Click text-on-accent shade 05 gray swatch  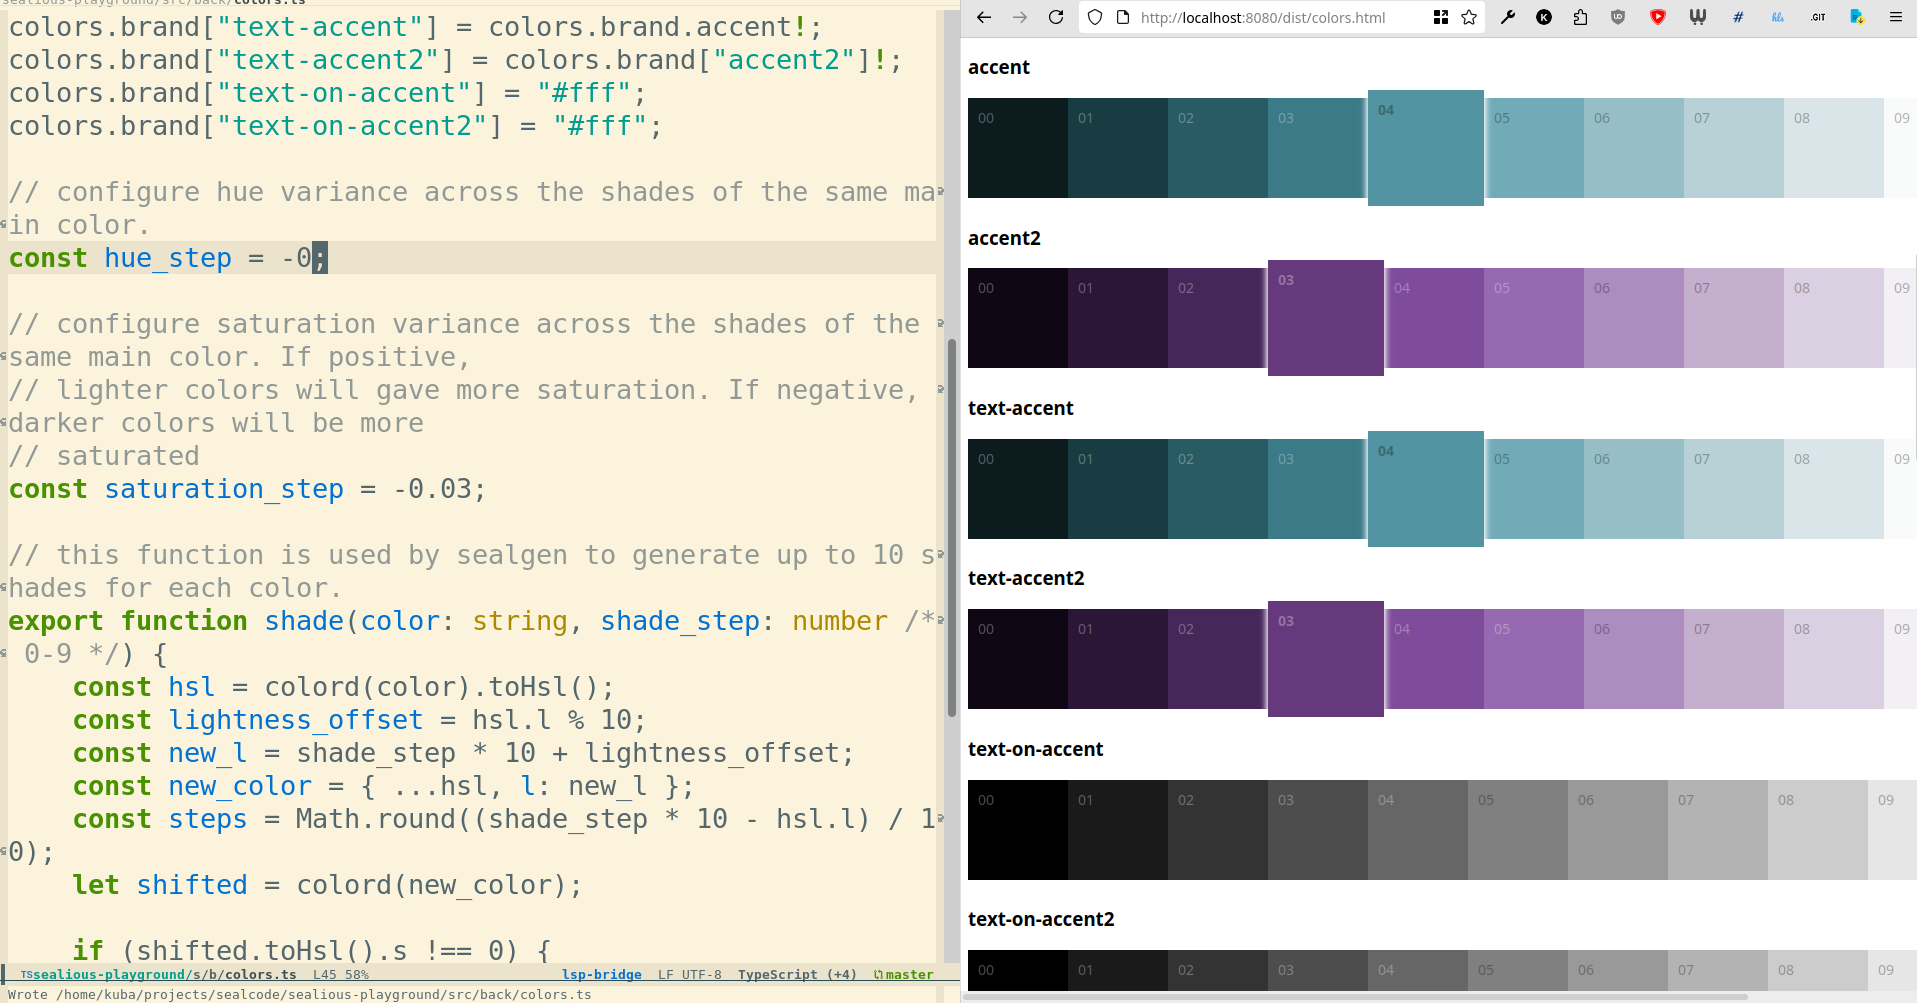pyautogui.click(x=1518, y=830)
